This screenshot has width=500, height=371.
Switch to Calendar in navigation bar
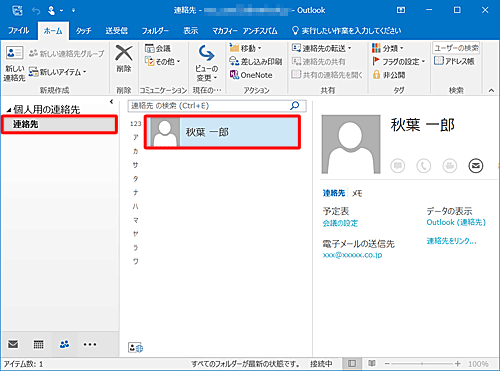coord(39,344)
